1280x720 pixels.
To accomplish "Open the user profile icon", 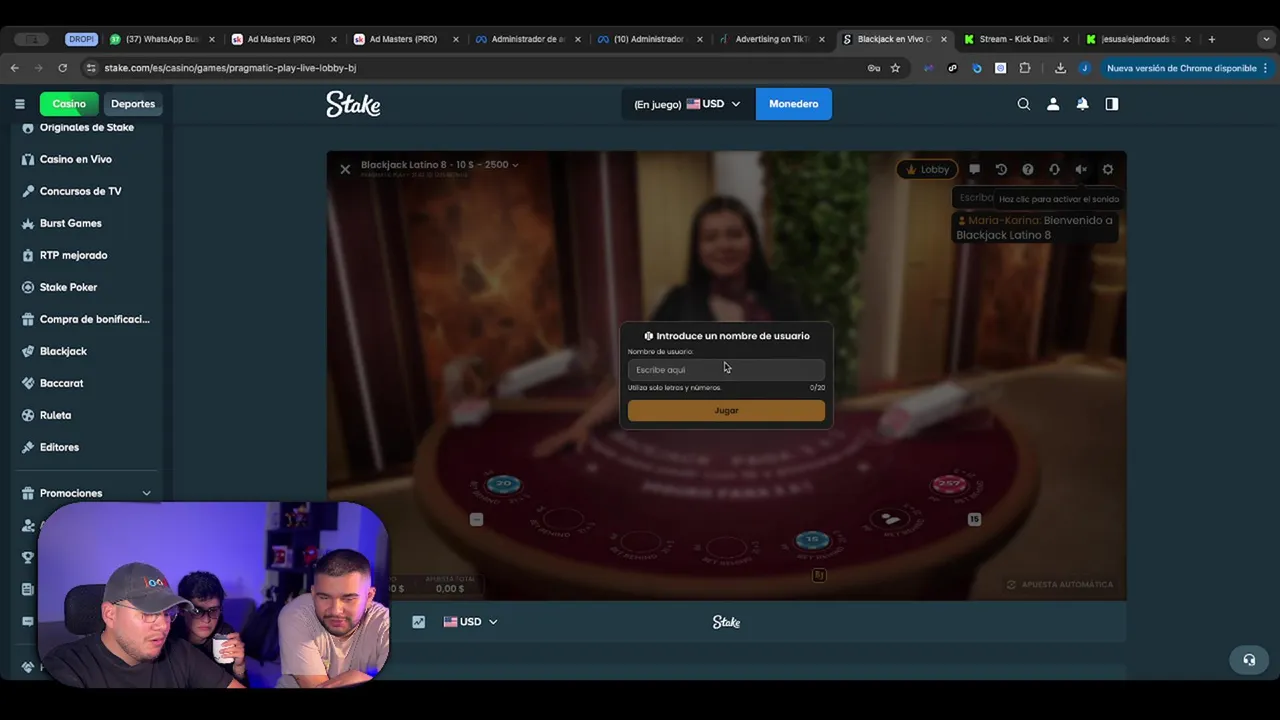I will (1053, 104).
